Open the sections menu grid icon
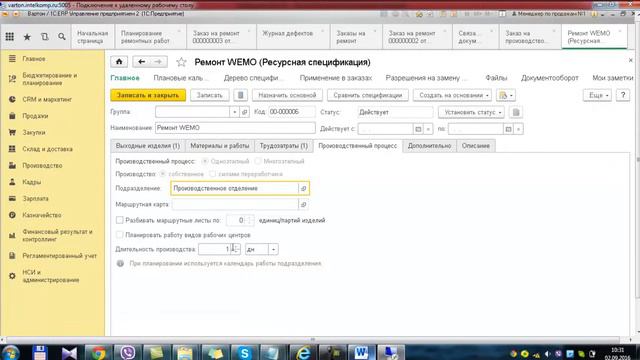640x360 pixels. [9, 37]
